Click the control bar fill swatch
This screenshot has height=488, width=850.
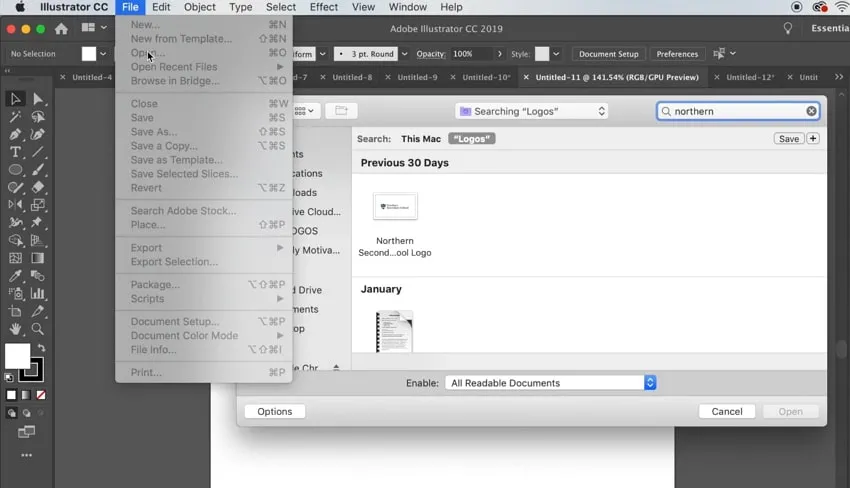point(89,54)
